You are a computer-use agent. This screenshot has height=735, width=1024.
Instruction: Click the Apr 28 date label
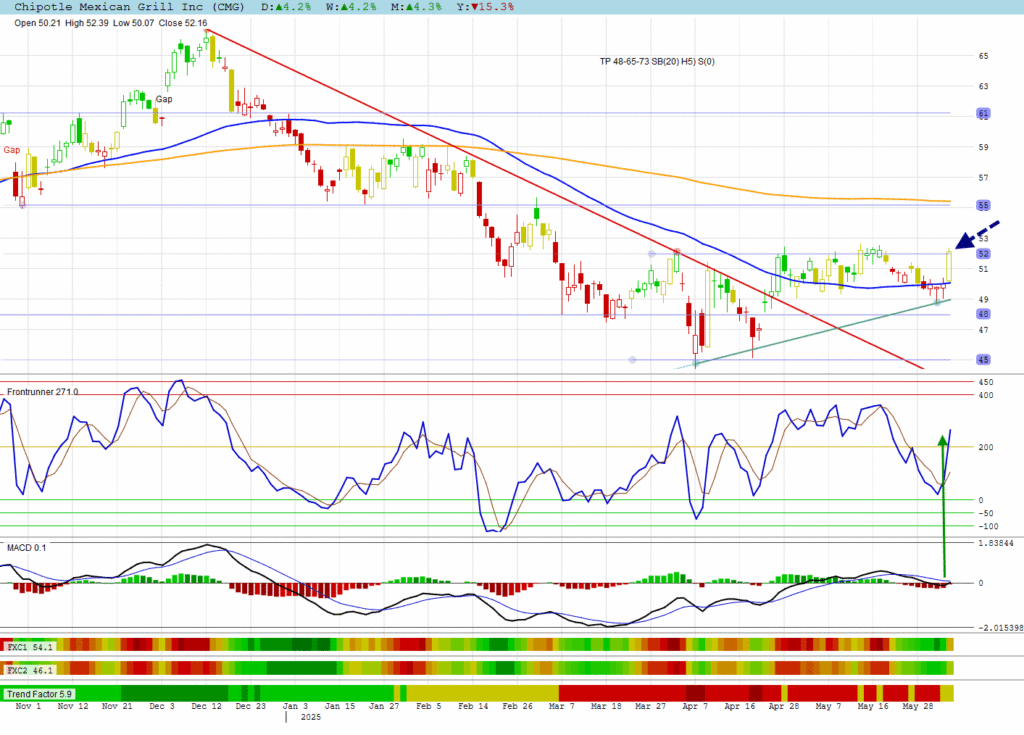click(x=784, y=706)
